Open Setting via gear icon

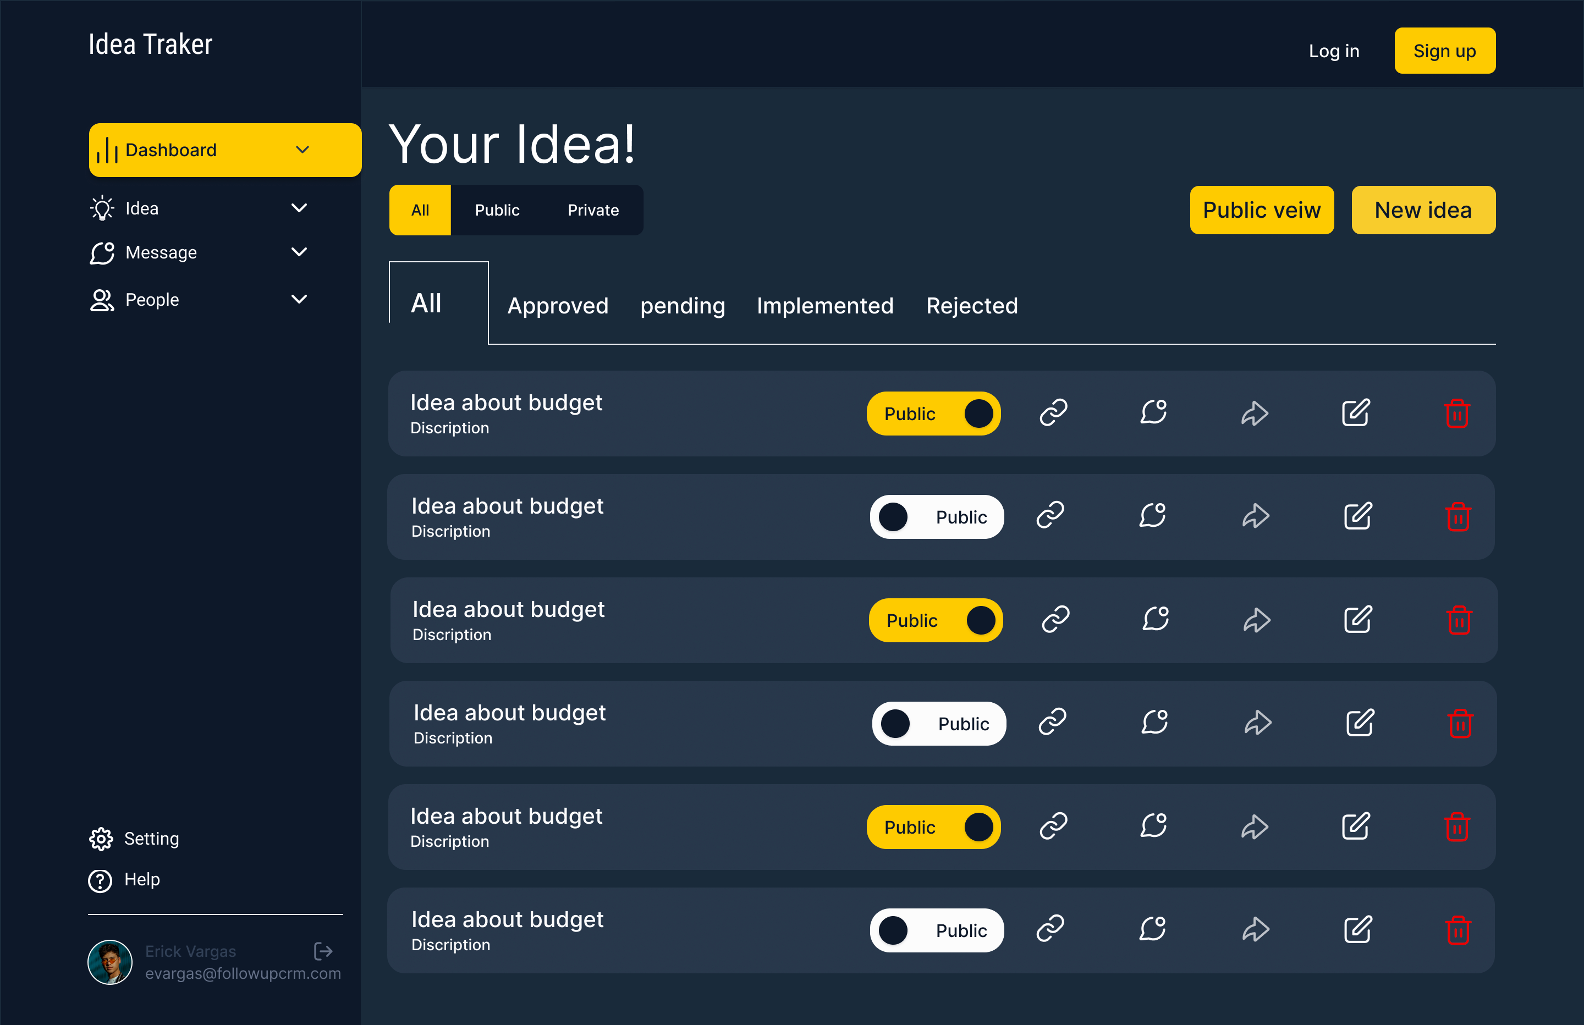pos(101,839)
